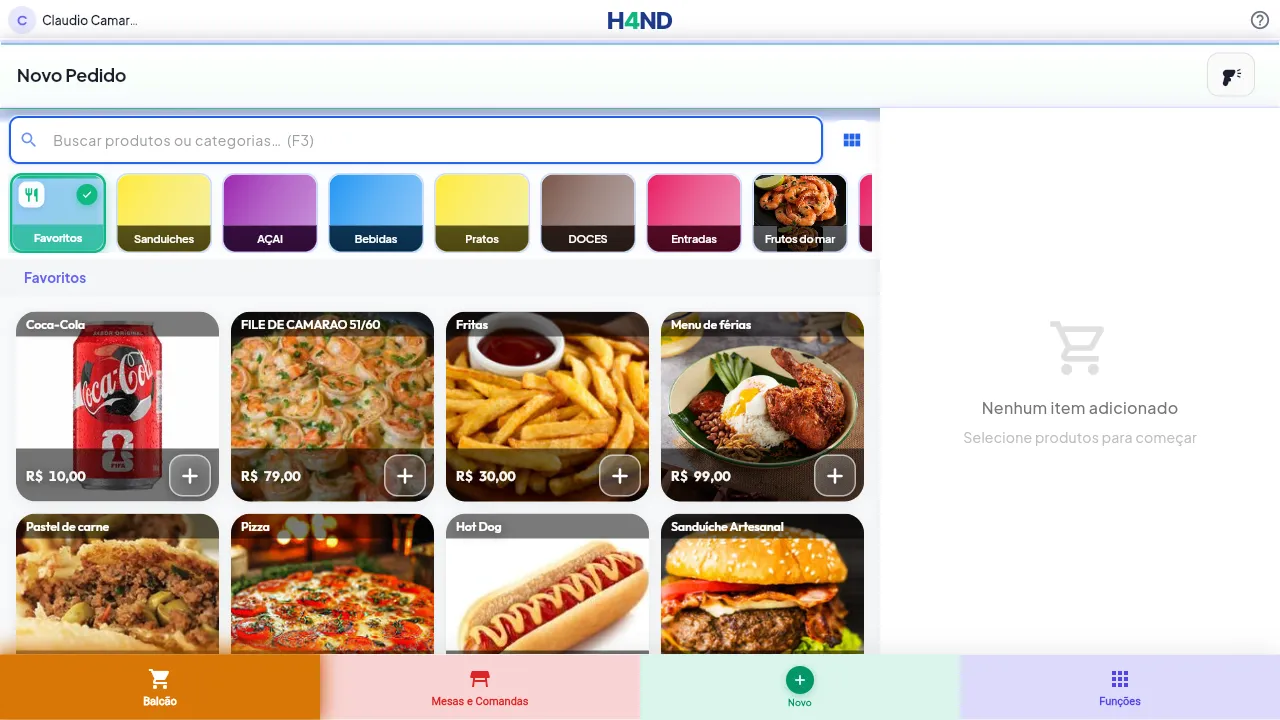
Task: Click the H4ND logo
Action: click(x=640, y=20)
